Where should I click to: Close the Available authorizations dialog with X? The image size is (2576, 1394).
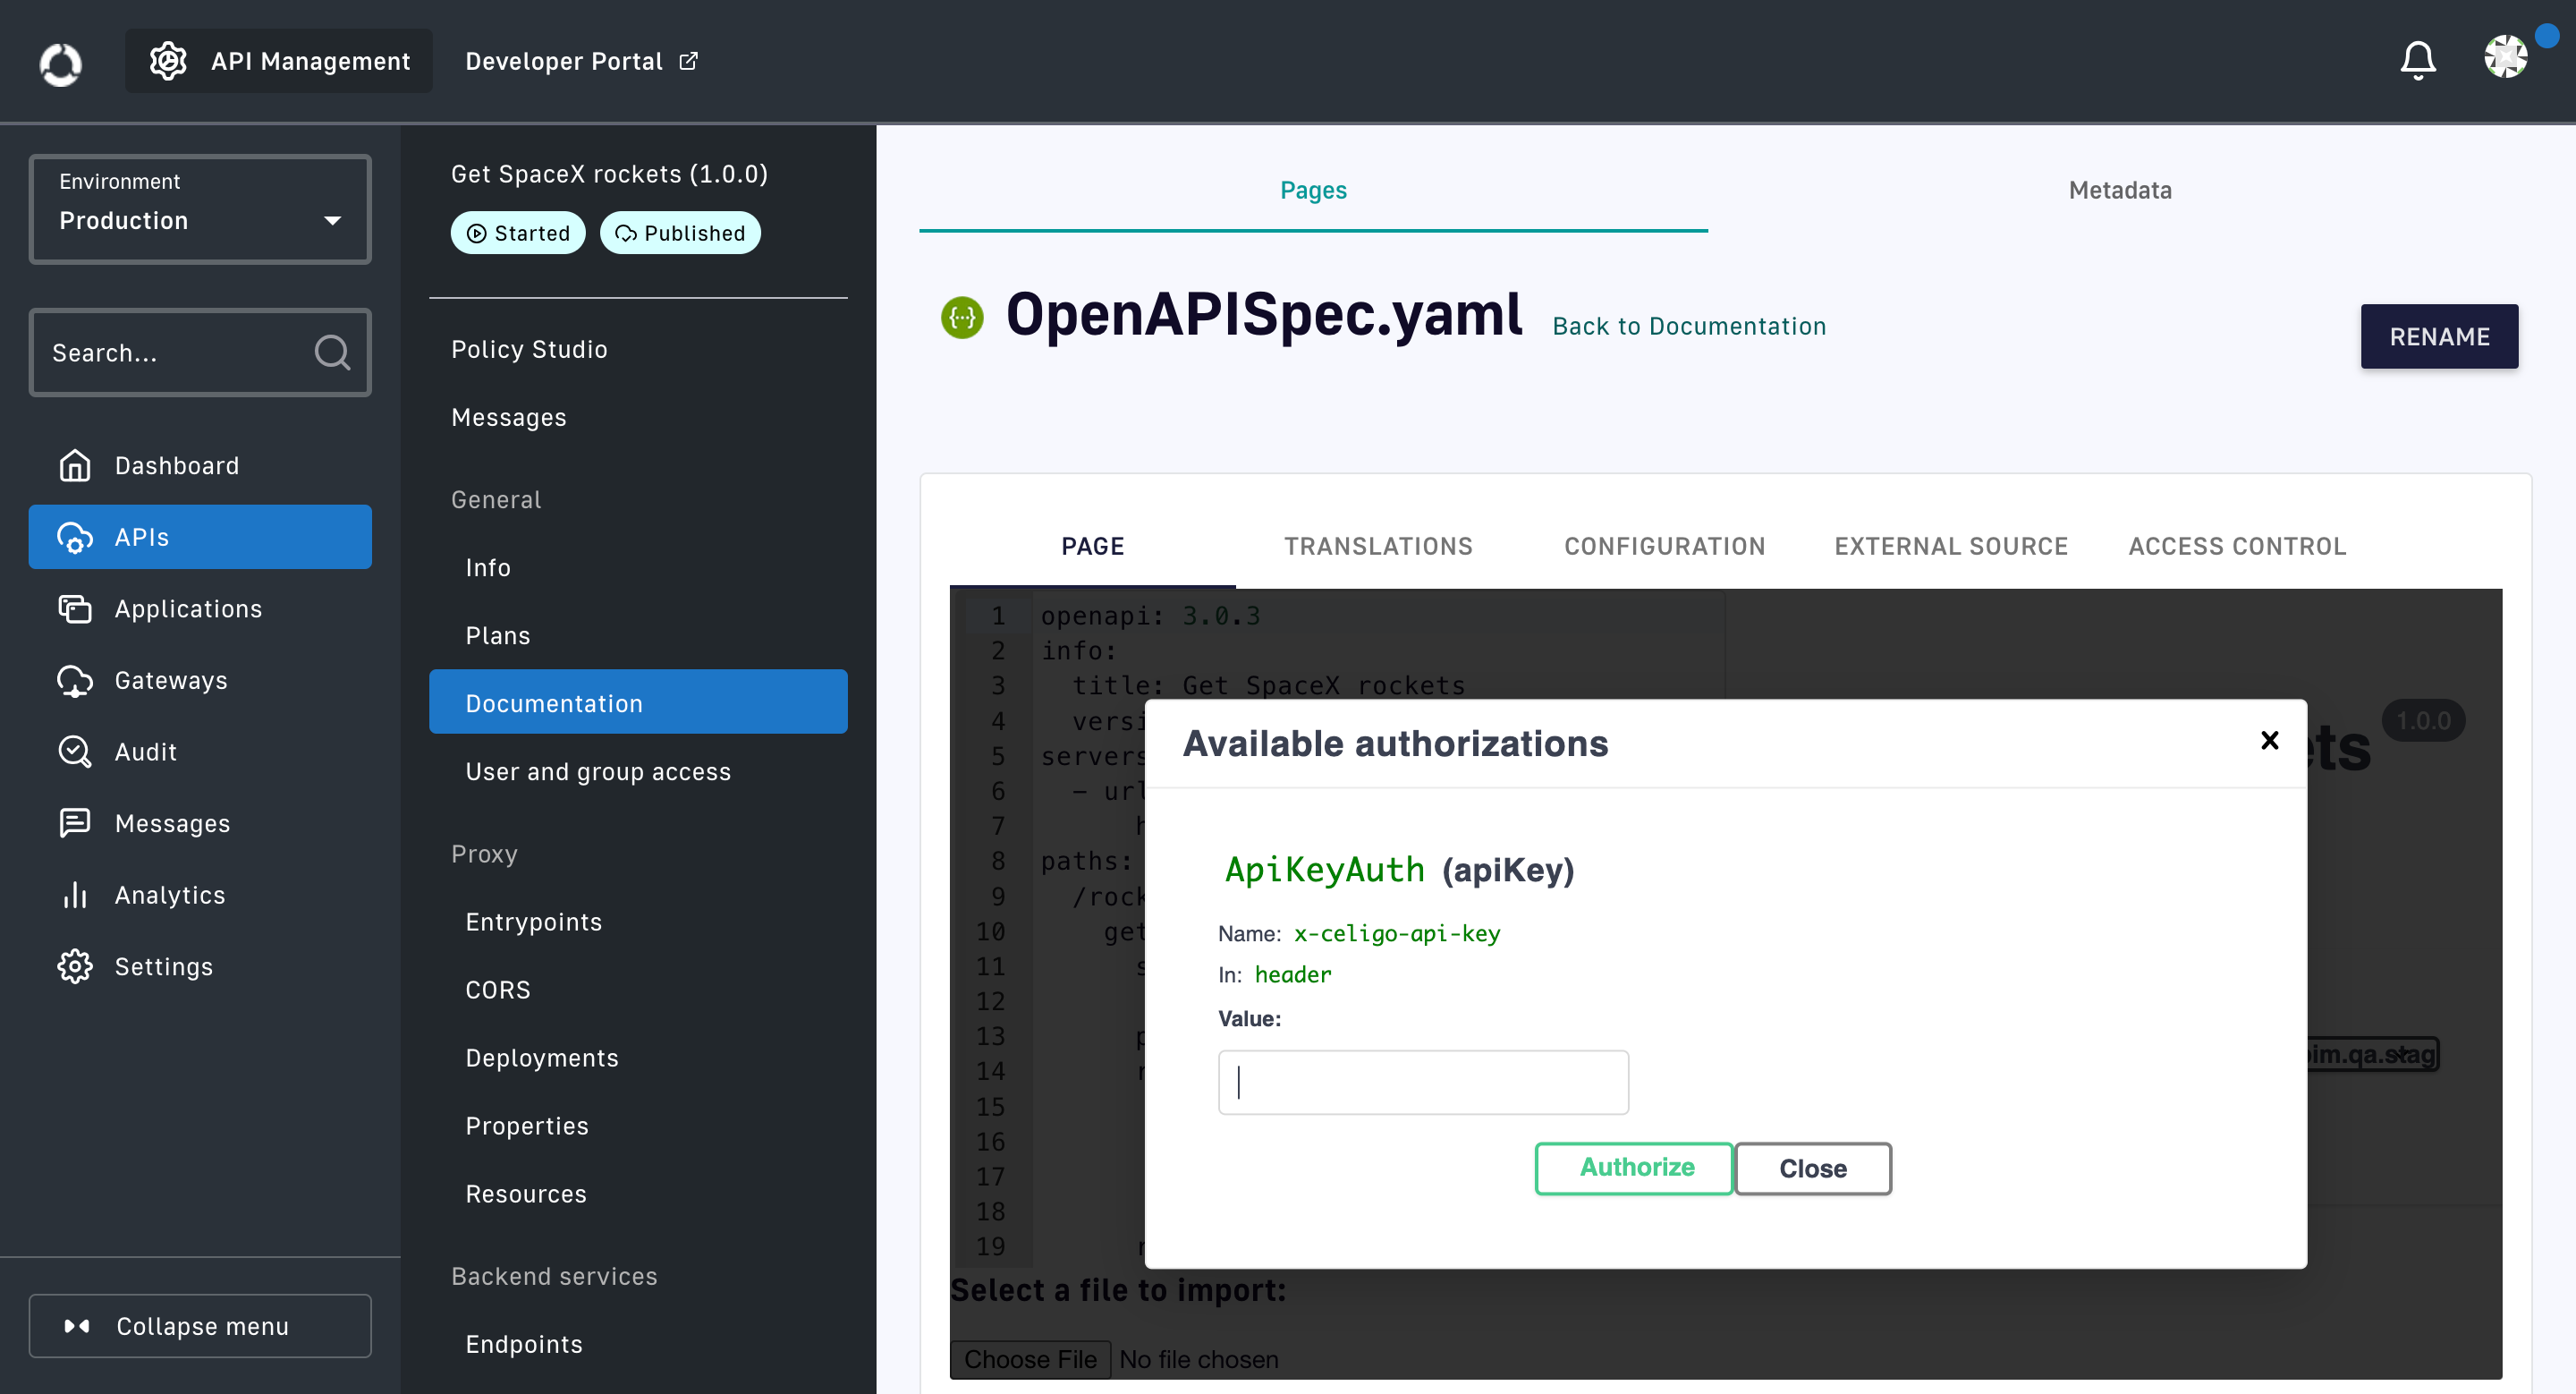[2269, 740]
